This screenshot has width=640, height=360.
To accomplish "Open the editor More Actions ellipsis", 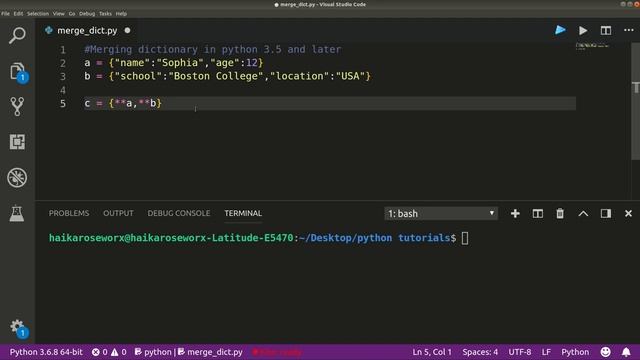I will click(x=629, y=30).
